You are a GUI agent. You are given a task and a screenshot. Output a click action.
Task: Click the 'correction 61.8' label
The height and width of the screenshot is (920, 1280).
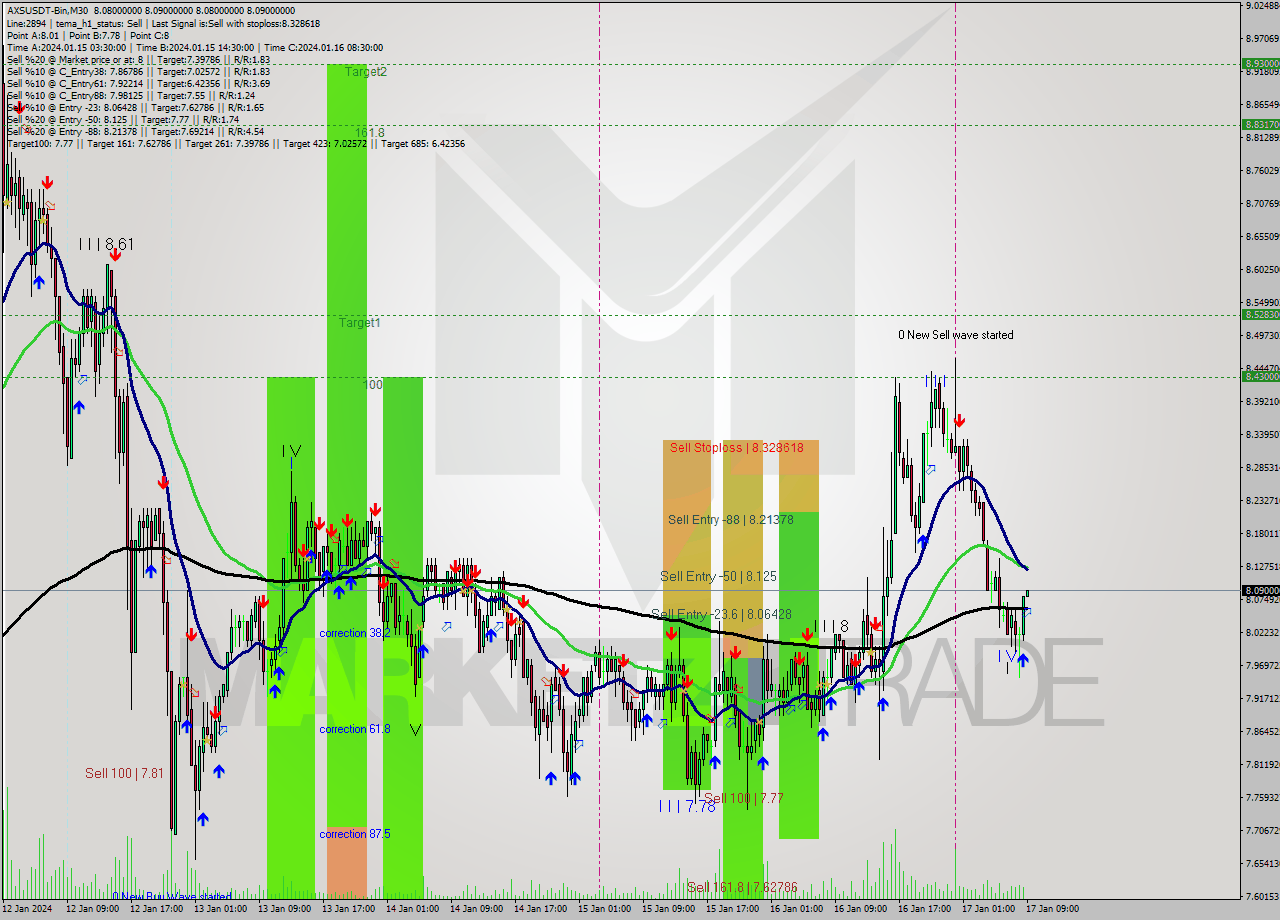(x=355, y=729)
